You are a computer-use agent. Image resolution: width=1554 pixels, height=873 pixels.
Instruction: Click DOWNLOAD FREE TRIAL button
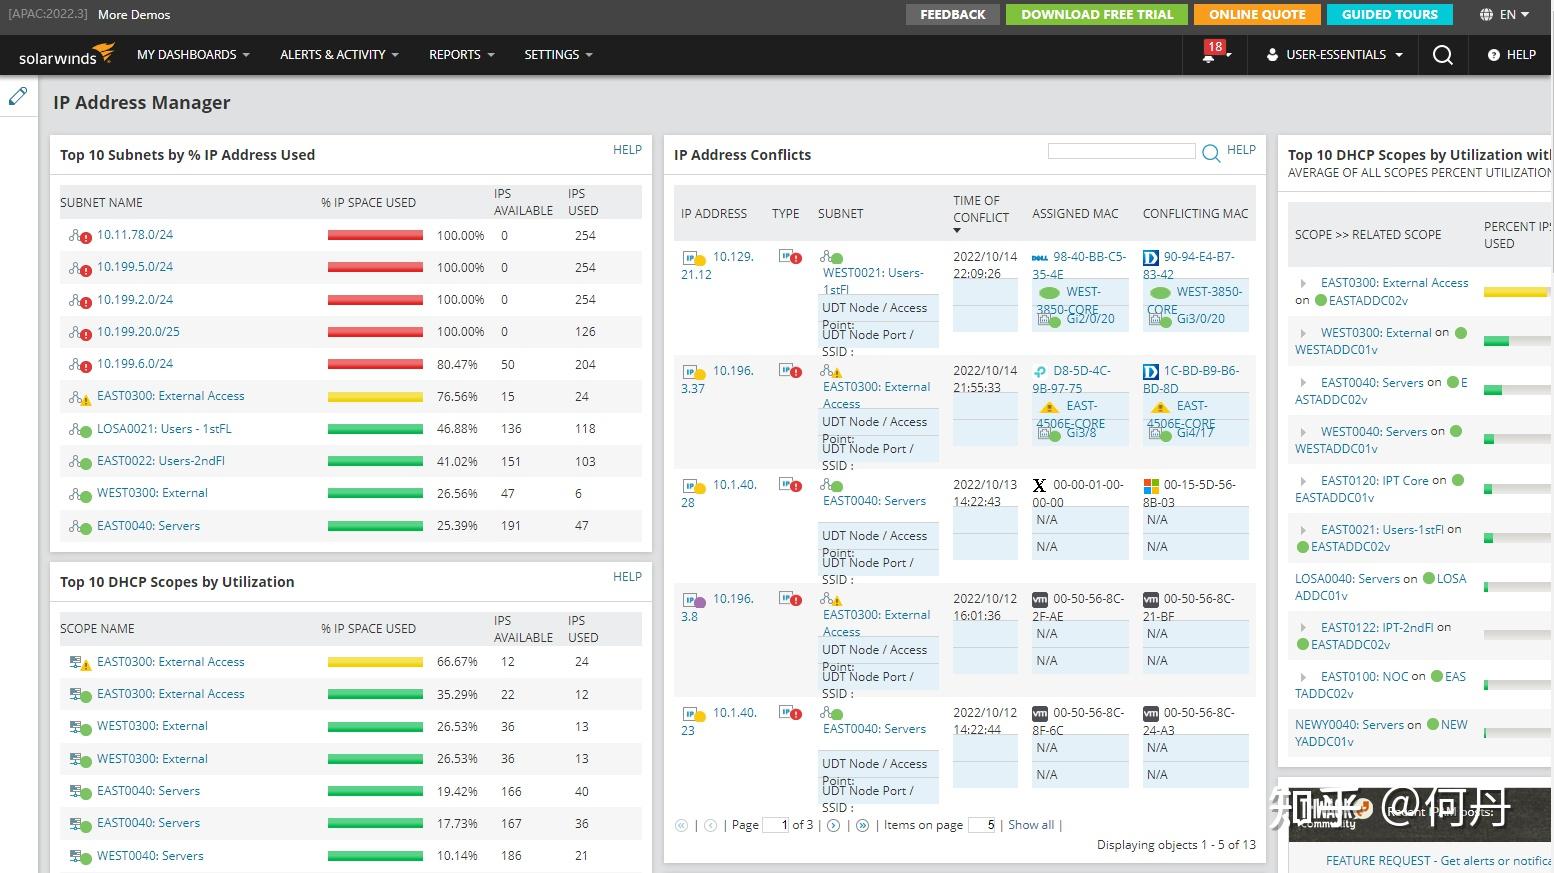point(1096,15)
